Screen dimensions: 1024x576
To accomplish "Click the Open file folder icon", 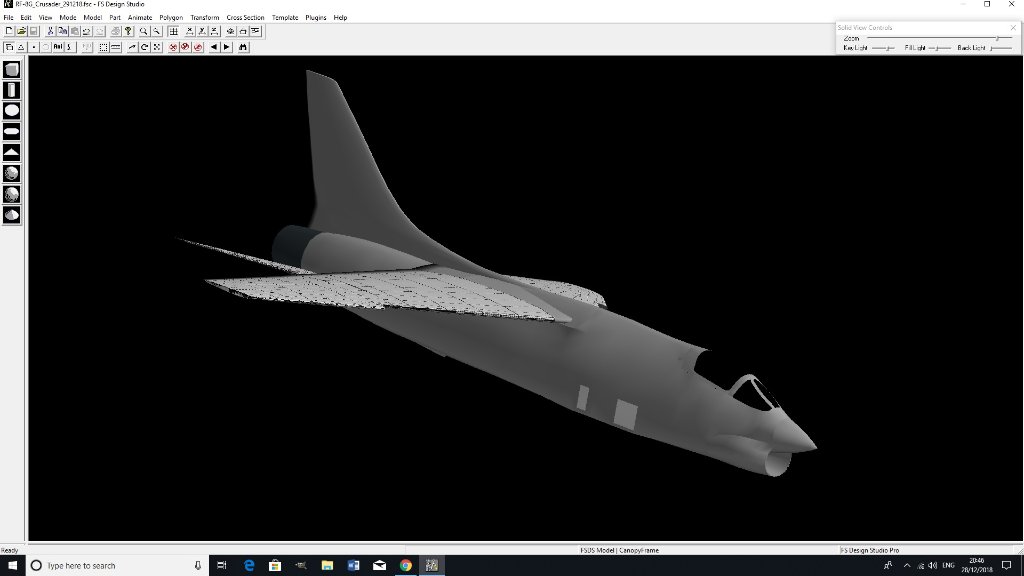I will pyautogui.click(x=21, y=32).
